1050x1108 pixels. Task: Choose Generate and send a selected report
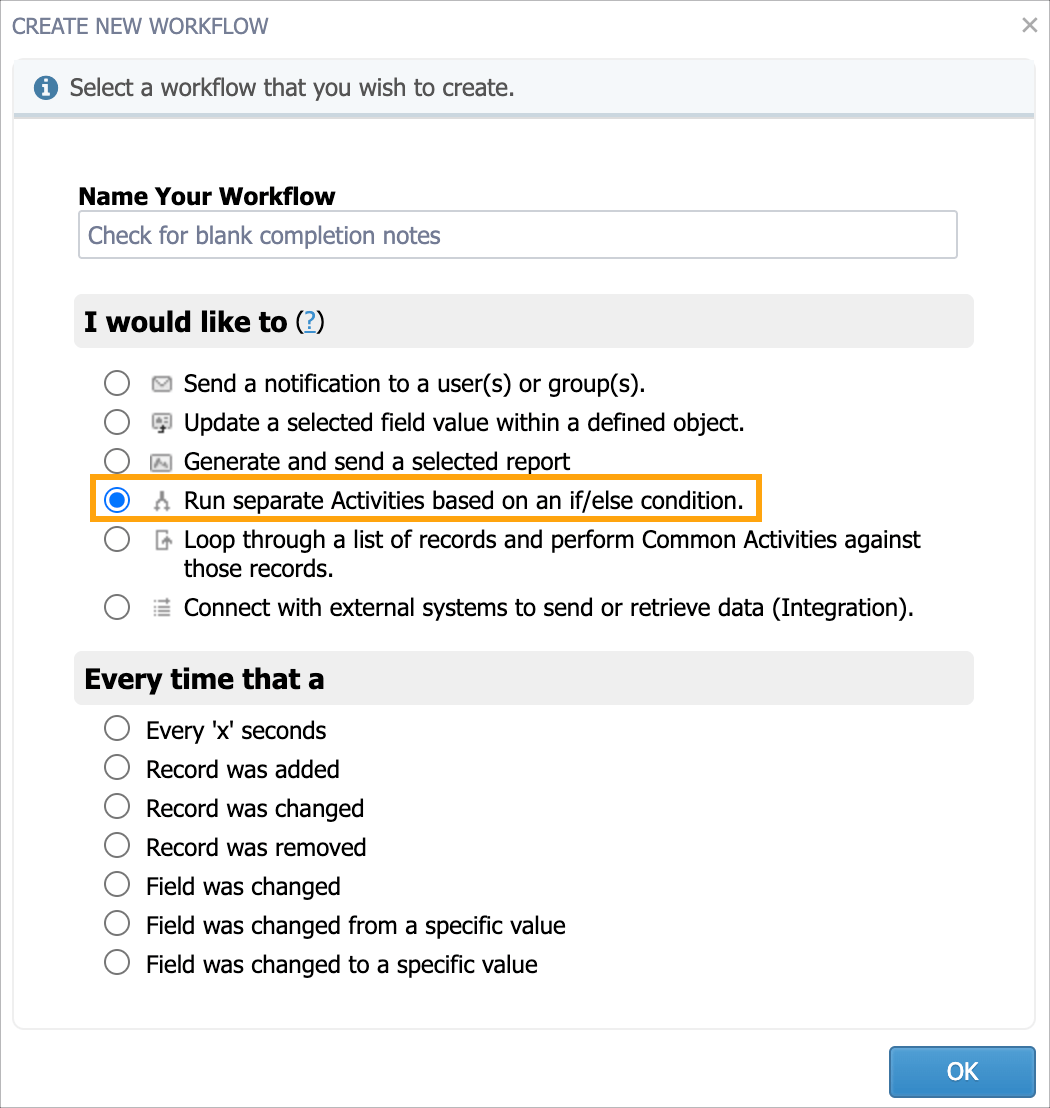(117, 462)
